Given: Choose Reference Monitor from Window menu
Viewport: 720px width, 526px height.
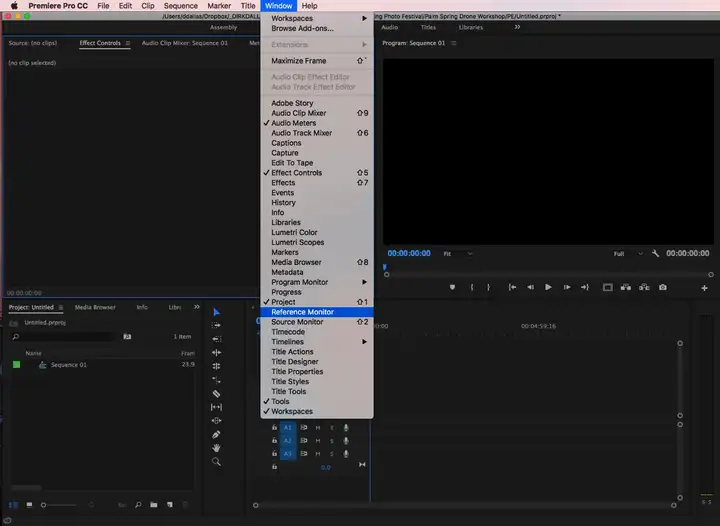Looking at the screenshot, I should (x=317, y=312).
